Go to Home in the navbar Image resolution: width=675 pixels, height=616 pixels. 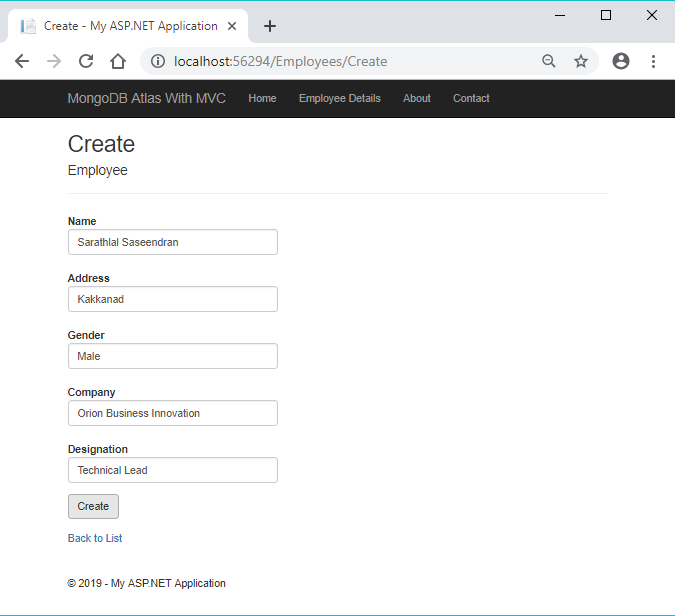point(262,98)
